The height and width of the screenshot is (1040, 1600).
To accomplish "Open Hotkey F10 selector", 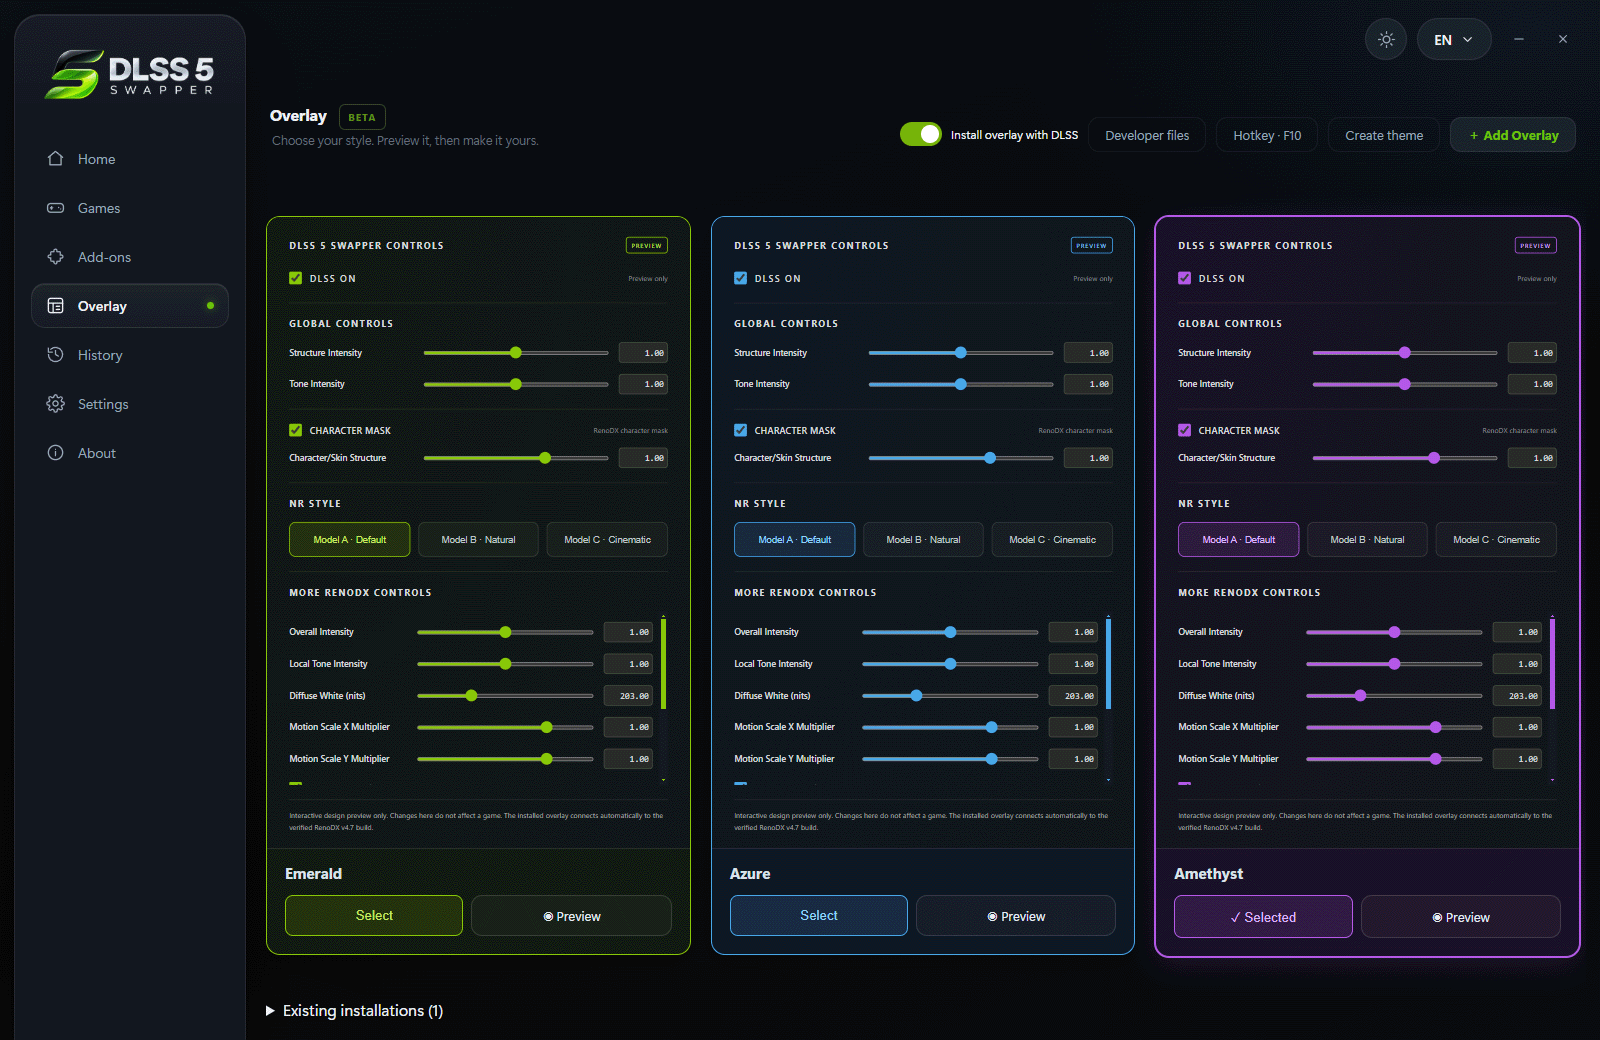I will point(1267,135).
